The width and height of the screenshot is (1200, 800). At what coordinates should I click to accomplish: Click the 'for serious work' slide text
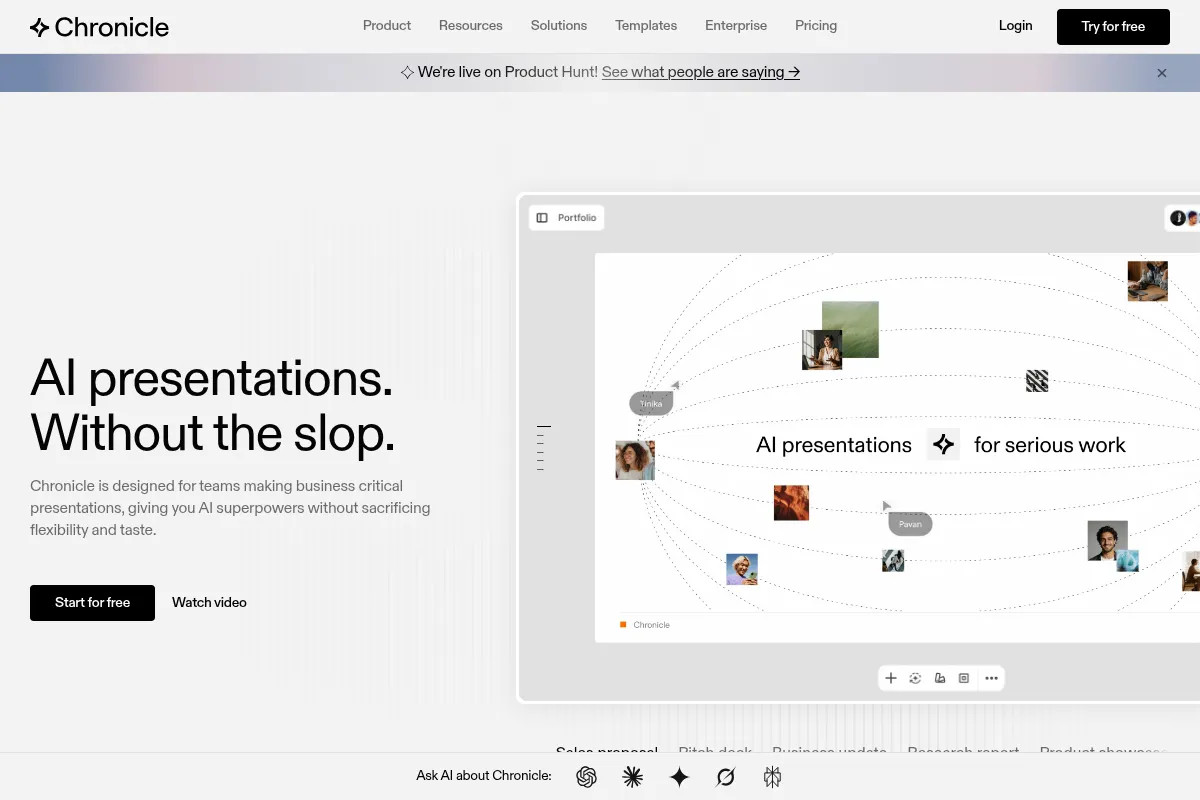point(1050,445)
